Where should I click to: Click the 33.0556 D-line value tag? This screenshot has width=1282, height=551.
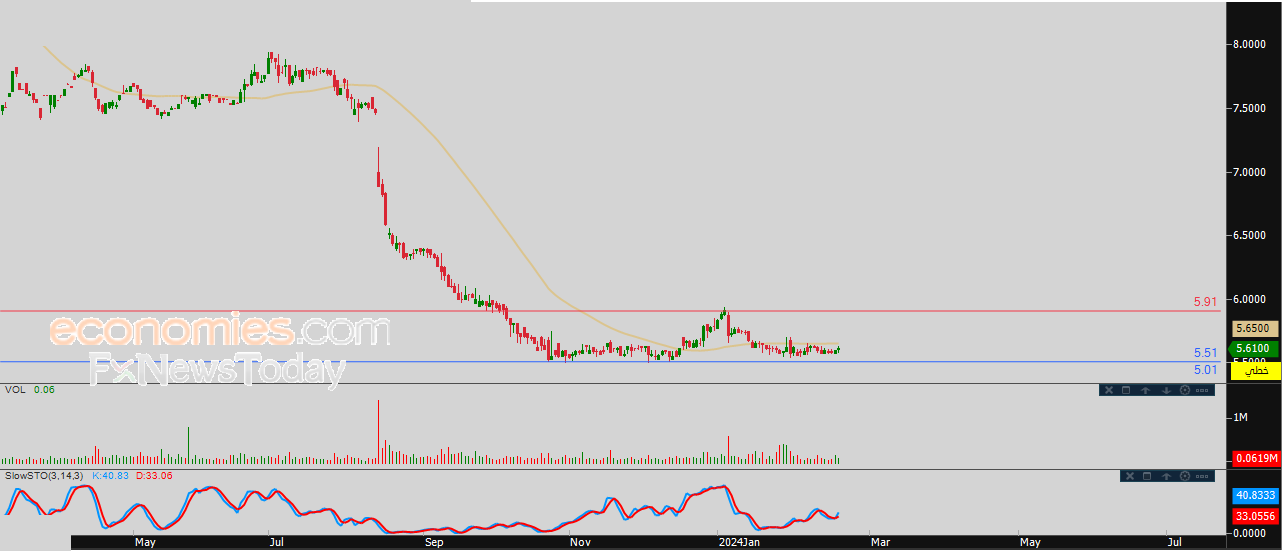pyautogui.click(x=1256, y=516)
